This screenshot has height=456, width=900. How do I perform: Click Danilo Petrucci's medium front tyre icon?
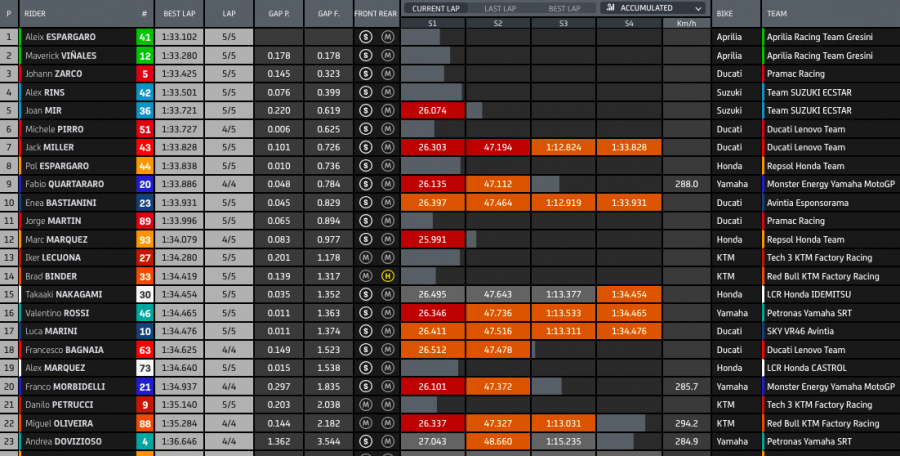tap(366, 404)
